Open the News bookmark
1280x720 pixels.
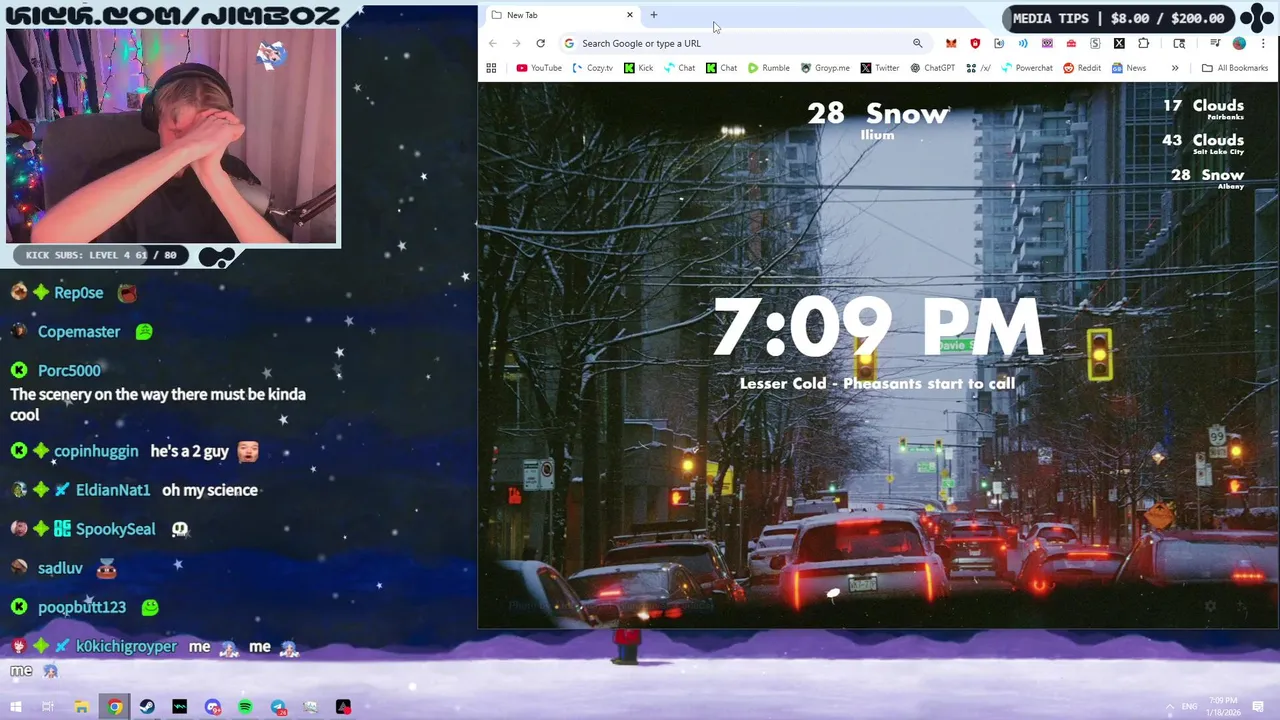coord(1129,68)
